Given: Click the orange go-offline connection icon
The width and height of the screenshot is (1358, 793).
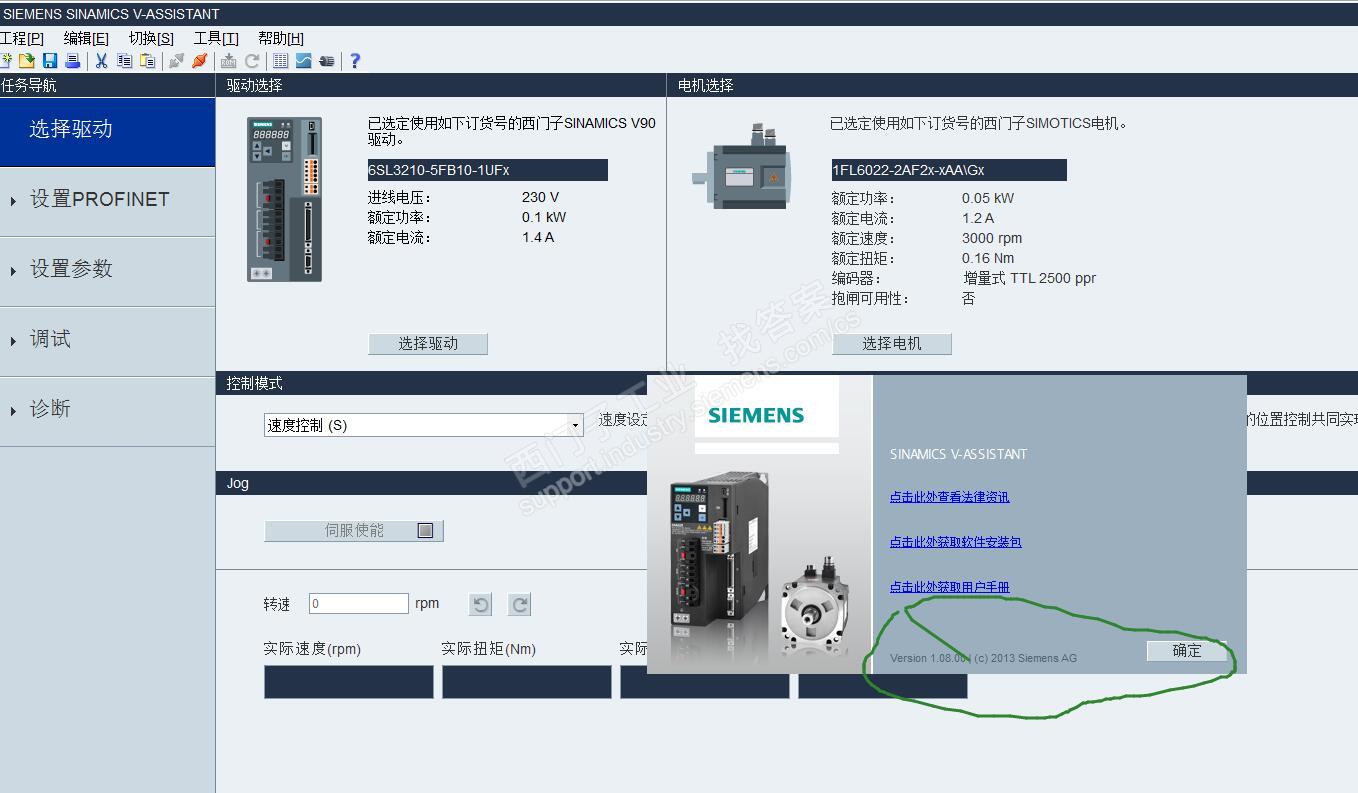Looking at the screenshot, I should (x=199, y=61).
